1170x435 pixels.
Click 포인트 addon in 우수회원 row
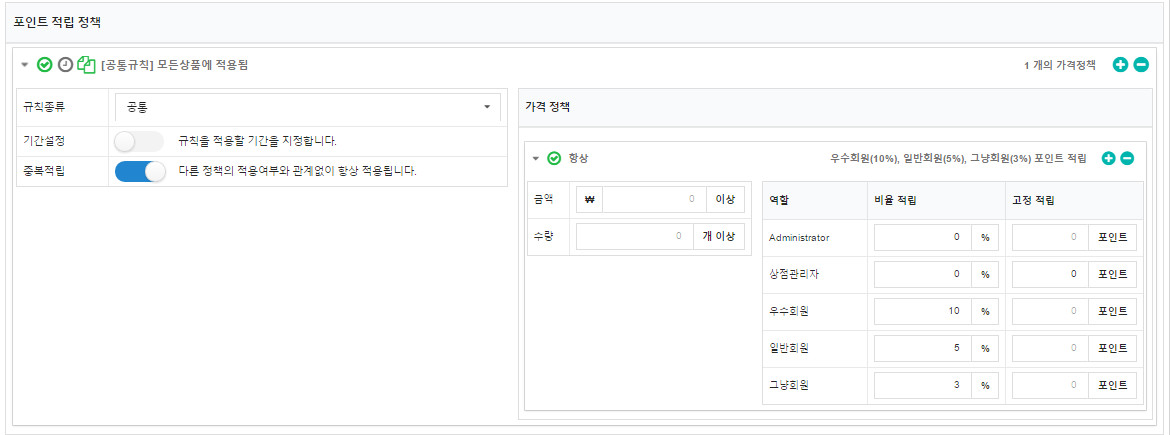1112,311
